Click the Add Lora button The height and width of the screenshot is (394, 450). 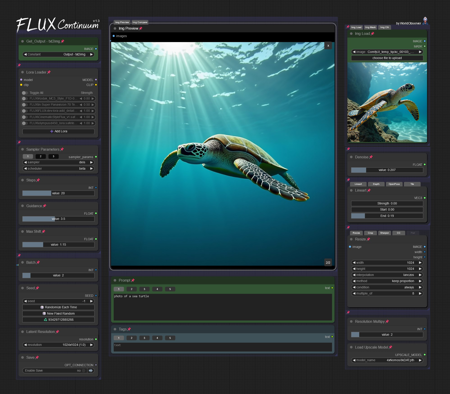[58, 132]
